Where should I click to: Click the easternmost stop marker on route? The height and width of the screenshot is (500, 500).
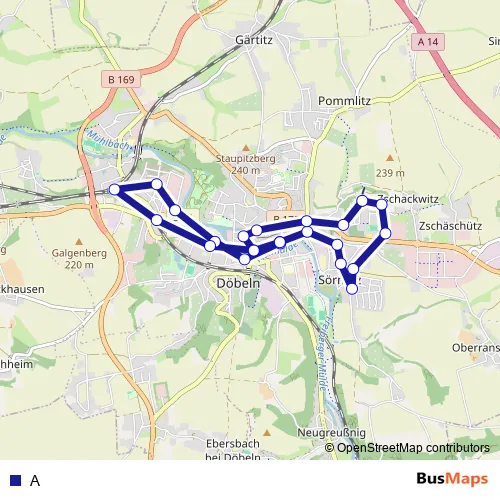pos(385,233)
